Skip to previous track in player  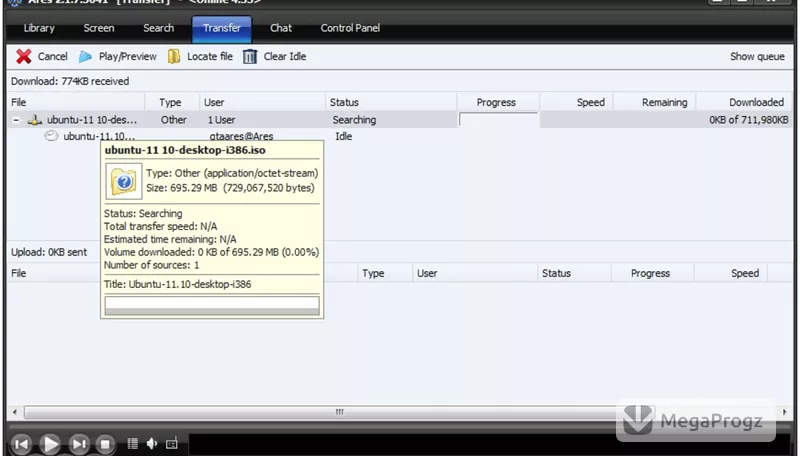pos(21,444)
